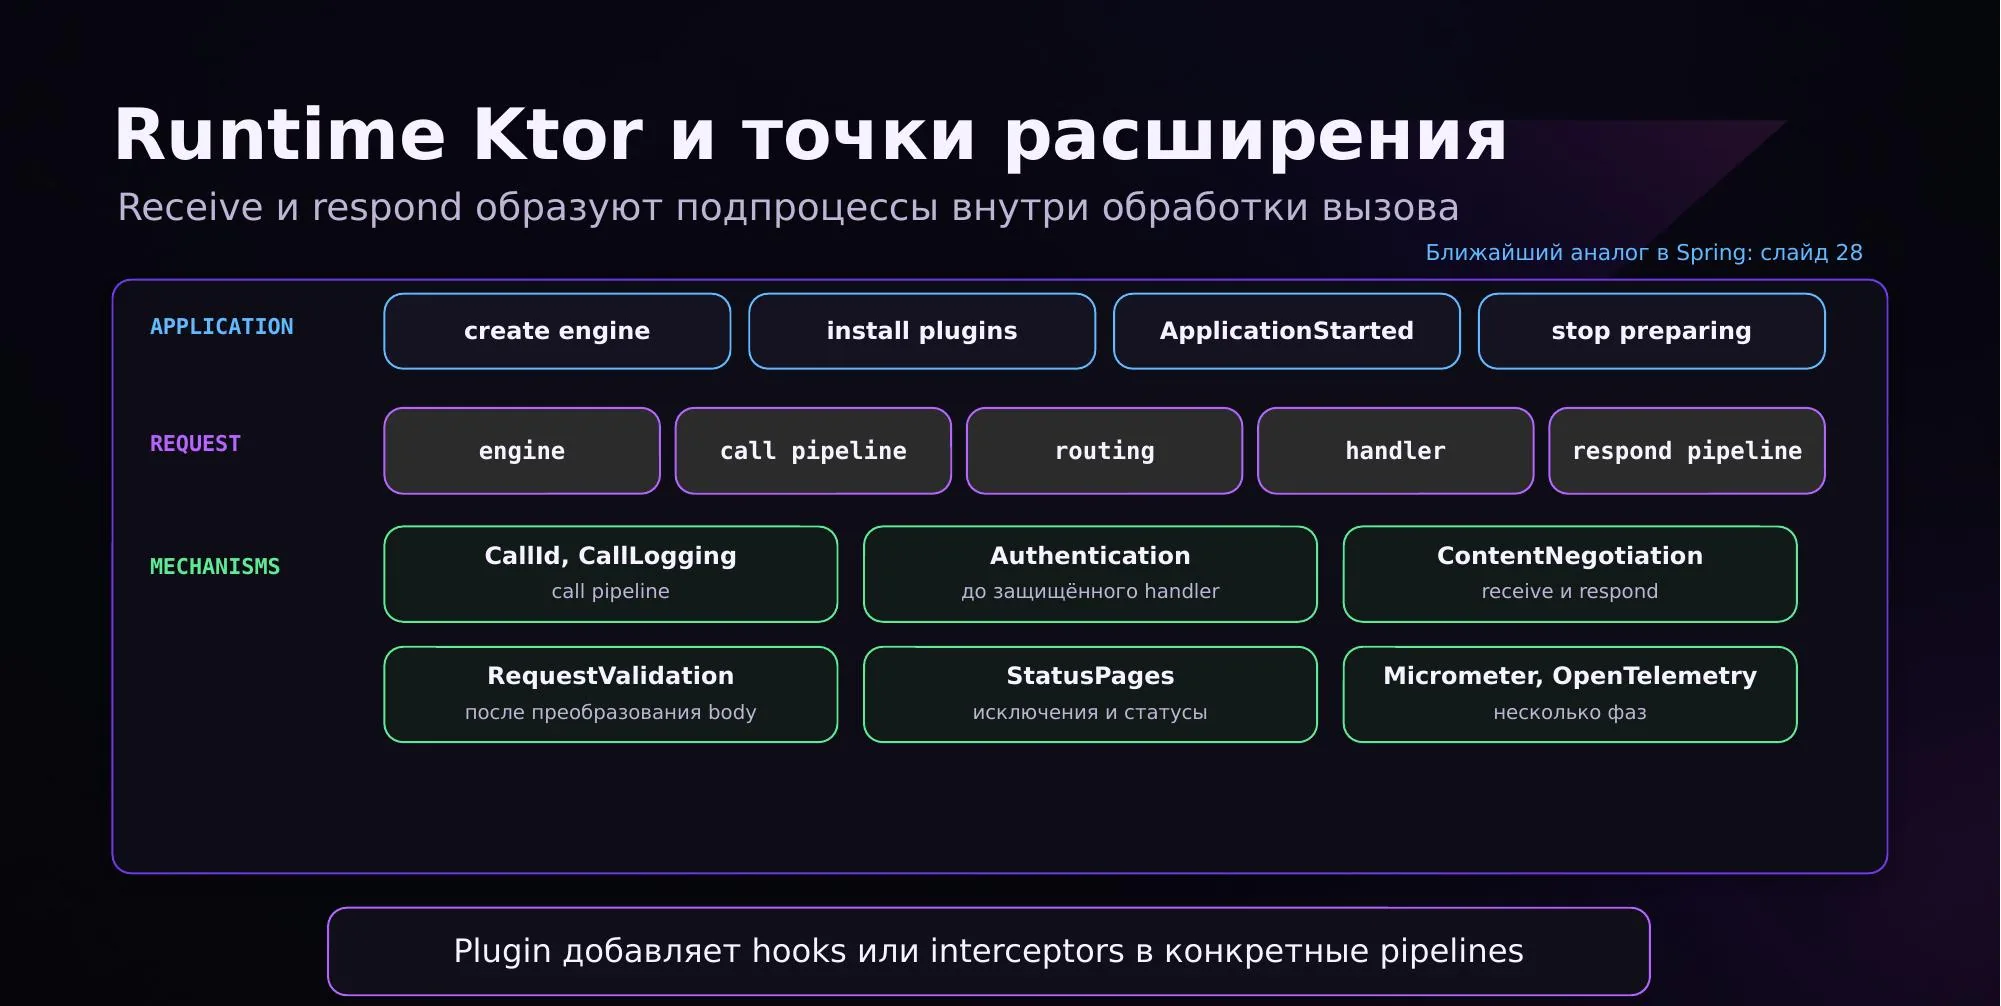Open the StatusPages card
The image size is (2001, 1006).
(1090, 694)
